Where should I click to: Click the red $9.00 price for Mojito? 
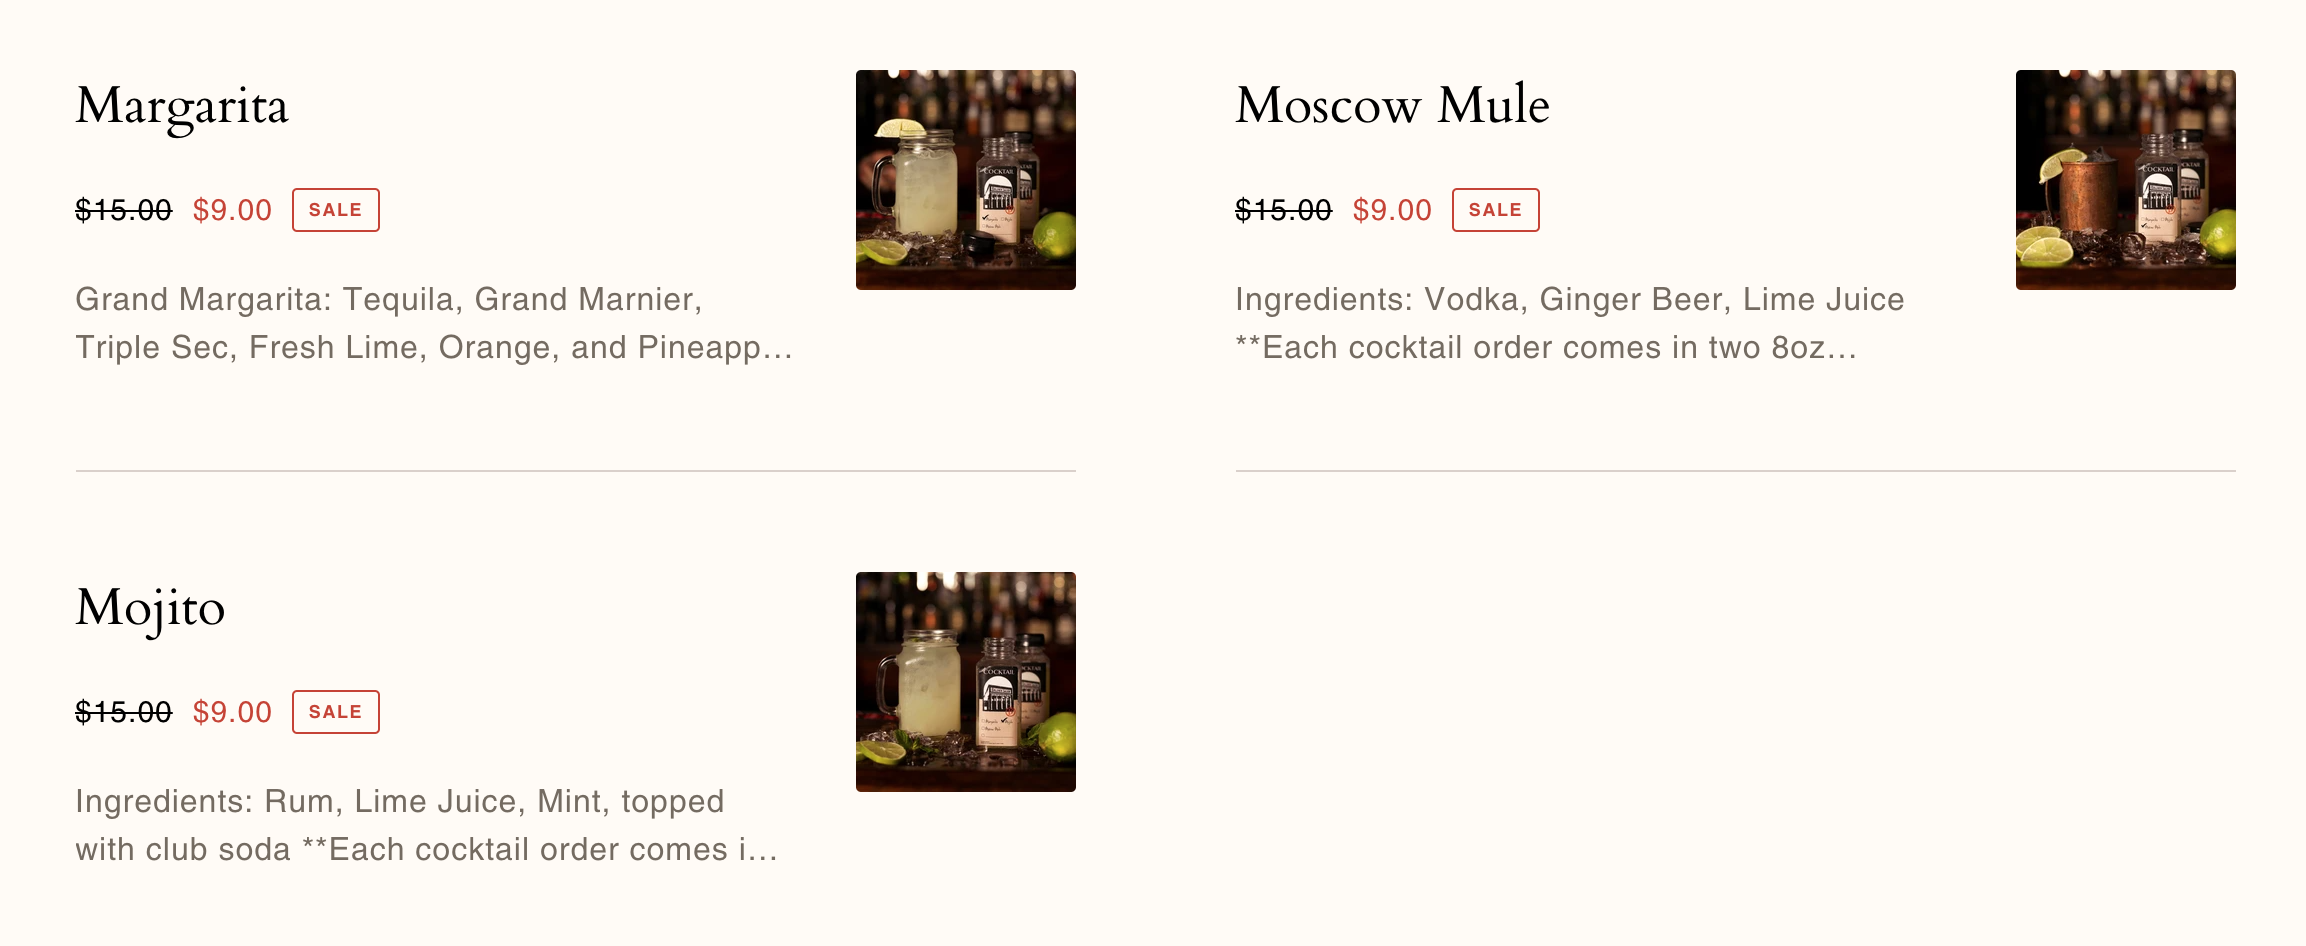pyautogui.click(x=232, y=712)
